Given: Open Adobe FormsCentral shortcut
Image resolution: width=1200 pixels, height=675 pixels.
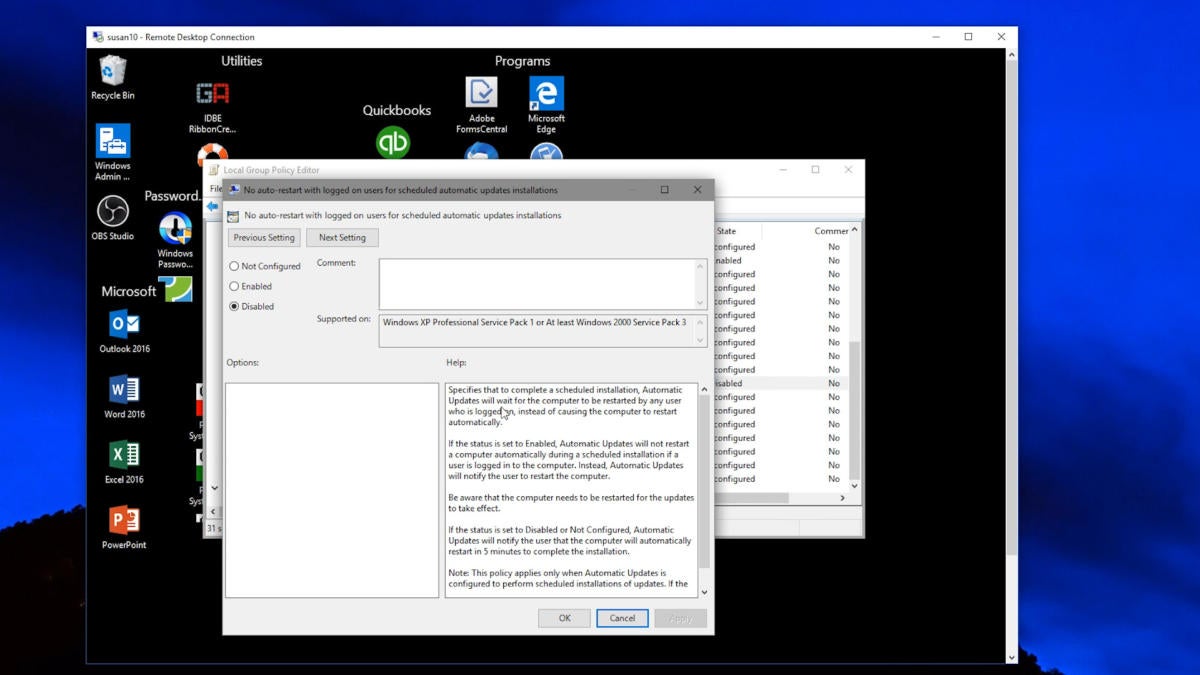Looking at the screenshot, I should (481, 105).
